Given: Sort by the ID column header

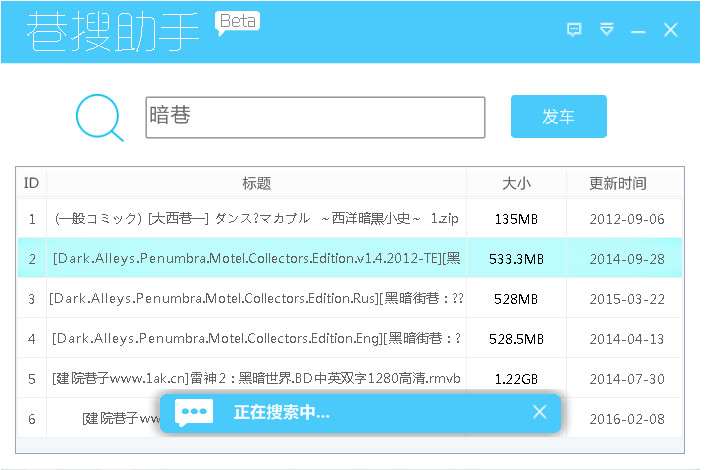Looking at the screenshot, I should tap(31, 183).
